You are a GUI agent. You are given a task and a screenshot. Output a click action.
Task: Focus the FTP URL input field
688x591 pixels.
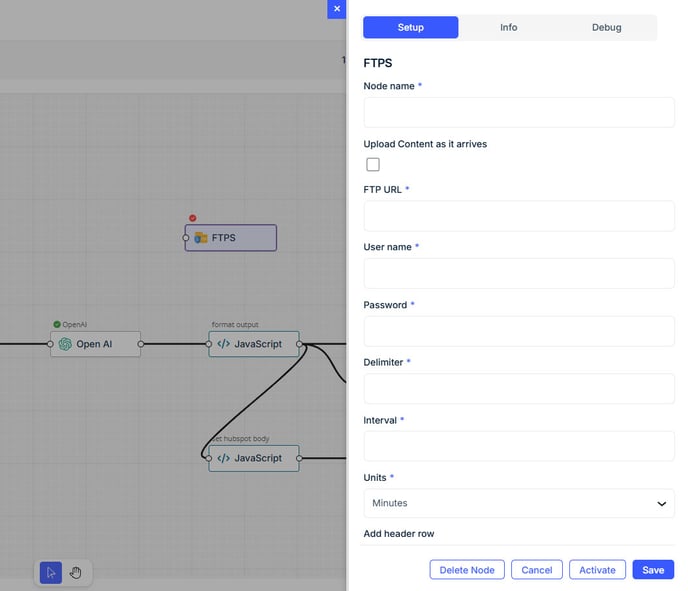tap(519, 216)
